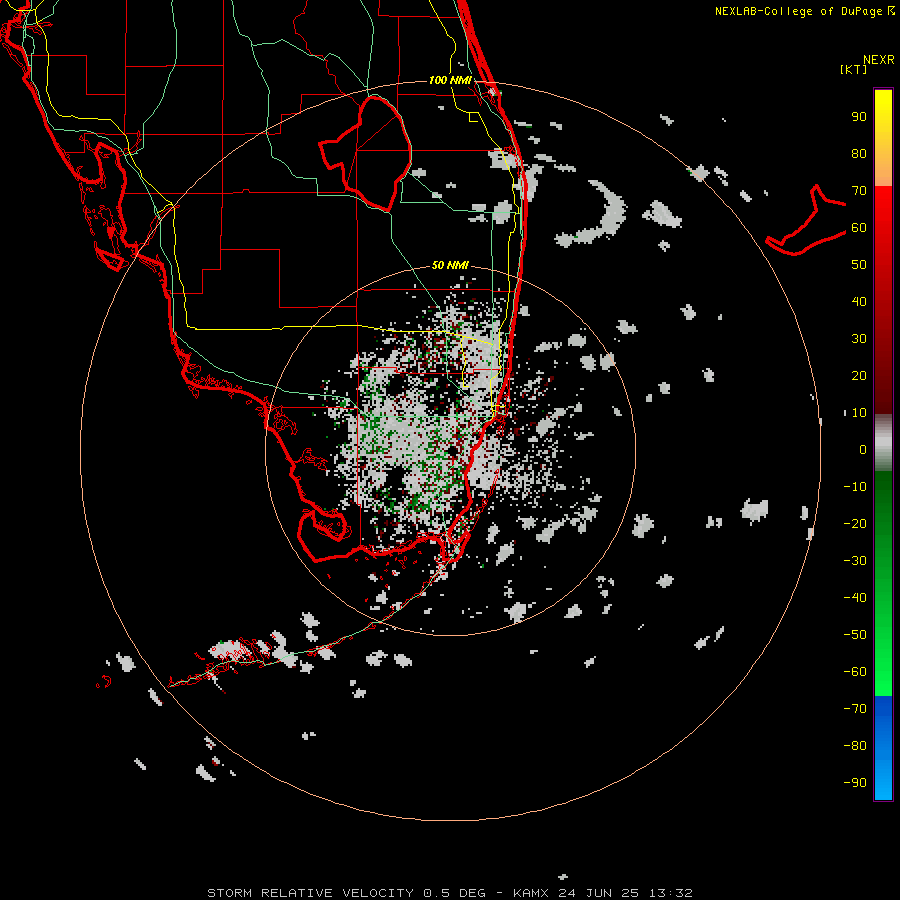The image size is (900, 900).
Task: Click the KT units label above the color scale
Action: (x=854, y=69)
